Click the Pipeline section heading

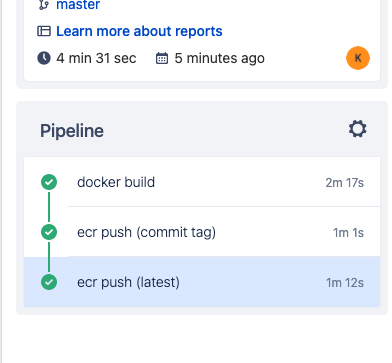(x=72, y=131)
